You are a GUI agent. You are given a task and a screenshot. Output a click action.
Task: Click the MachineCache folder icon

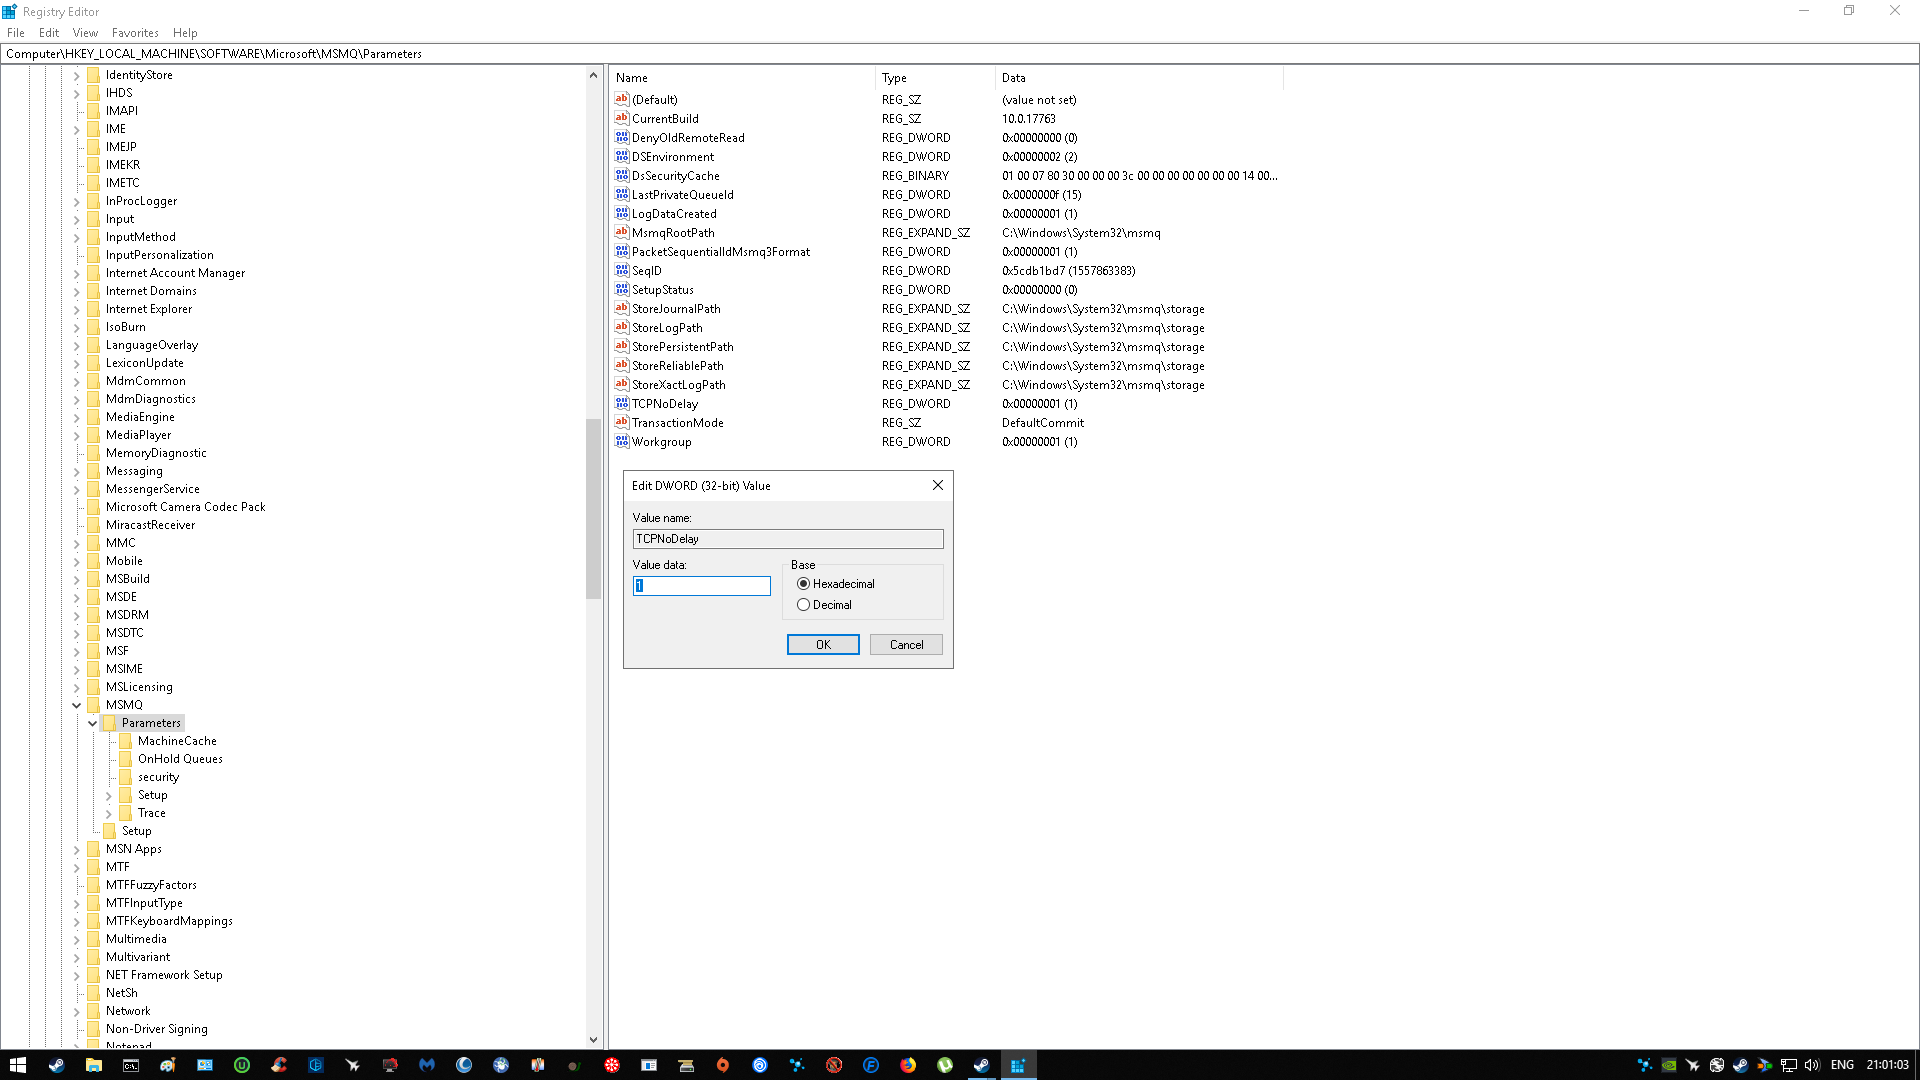[x=125, y=741]
